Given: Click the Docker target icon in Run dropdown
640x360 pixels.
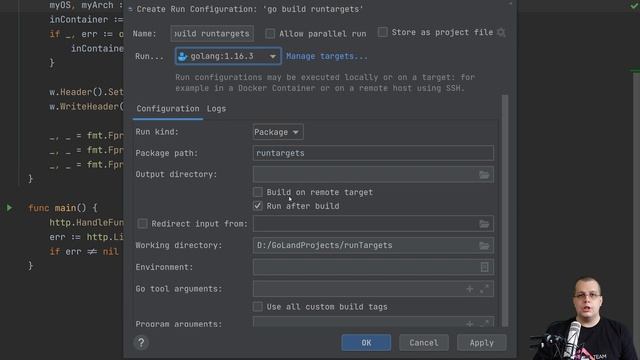Looking at the screenshot, I should 182,56.
